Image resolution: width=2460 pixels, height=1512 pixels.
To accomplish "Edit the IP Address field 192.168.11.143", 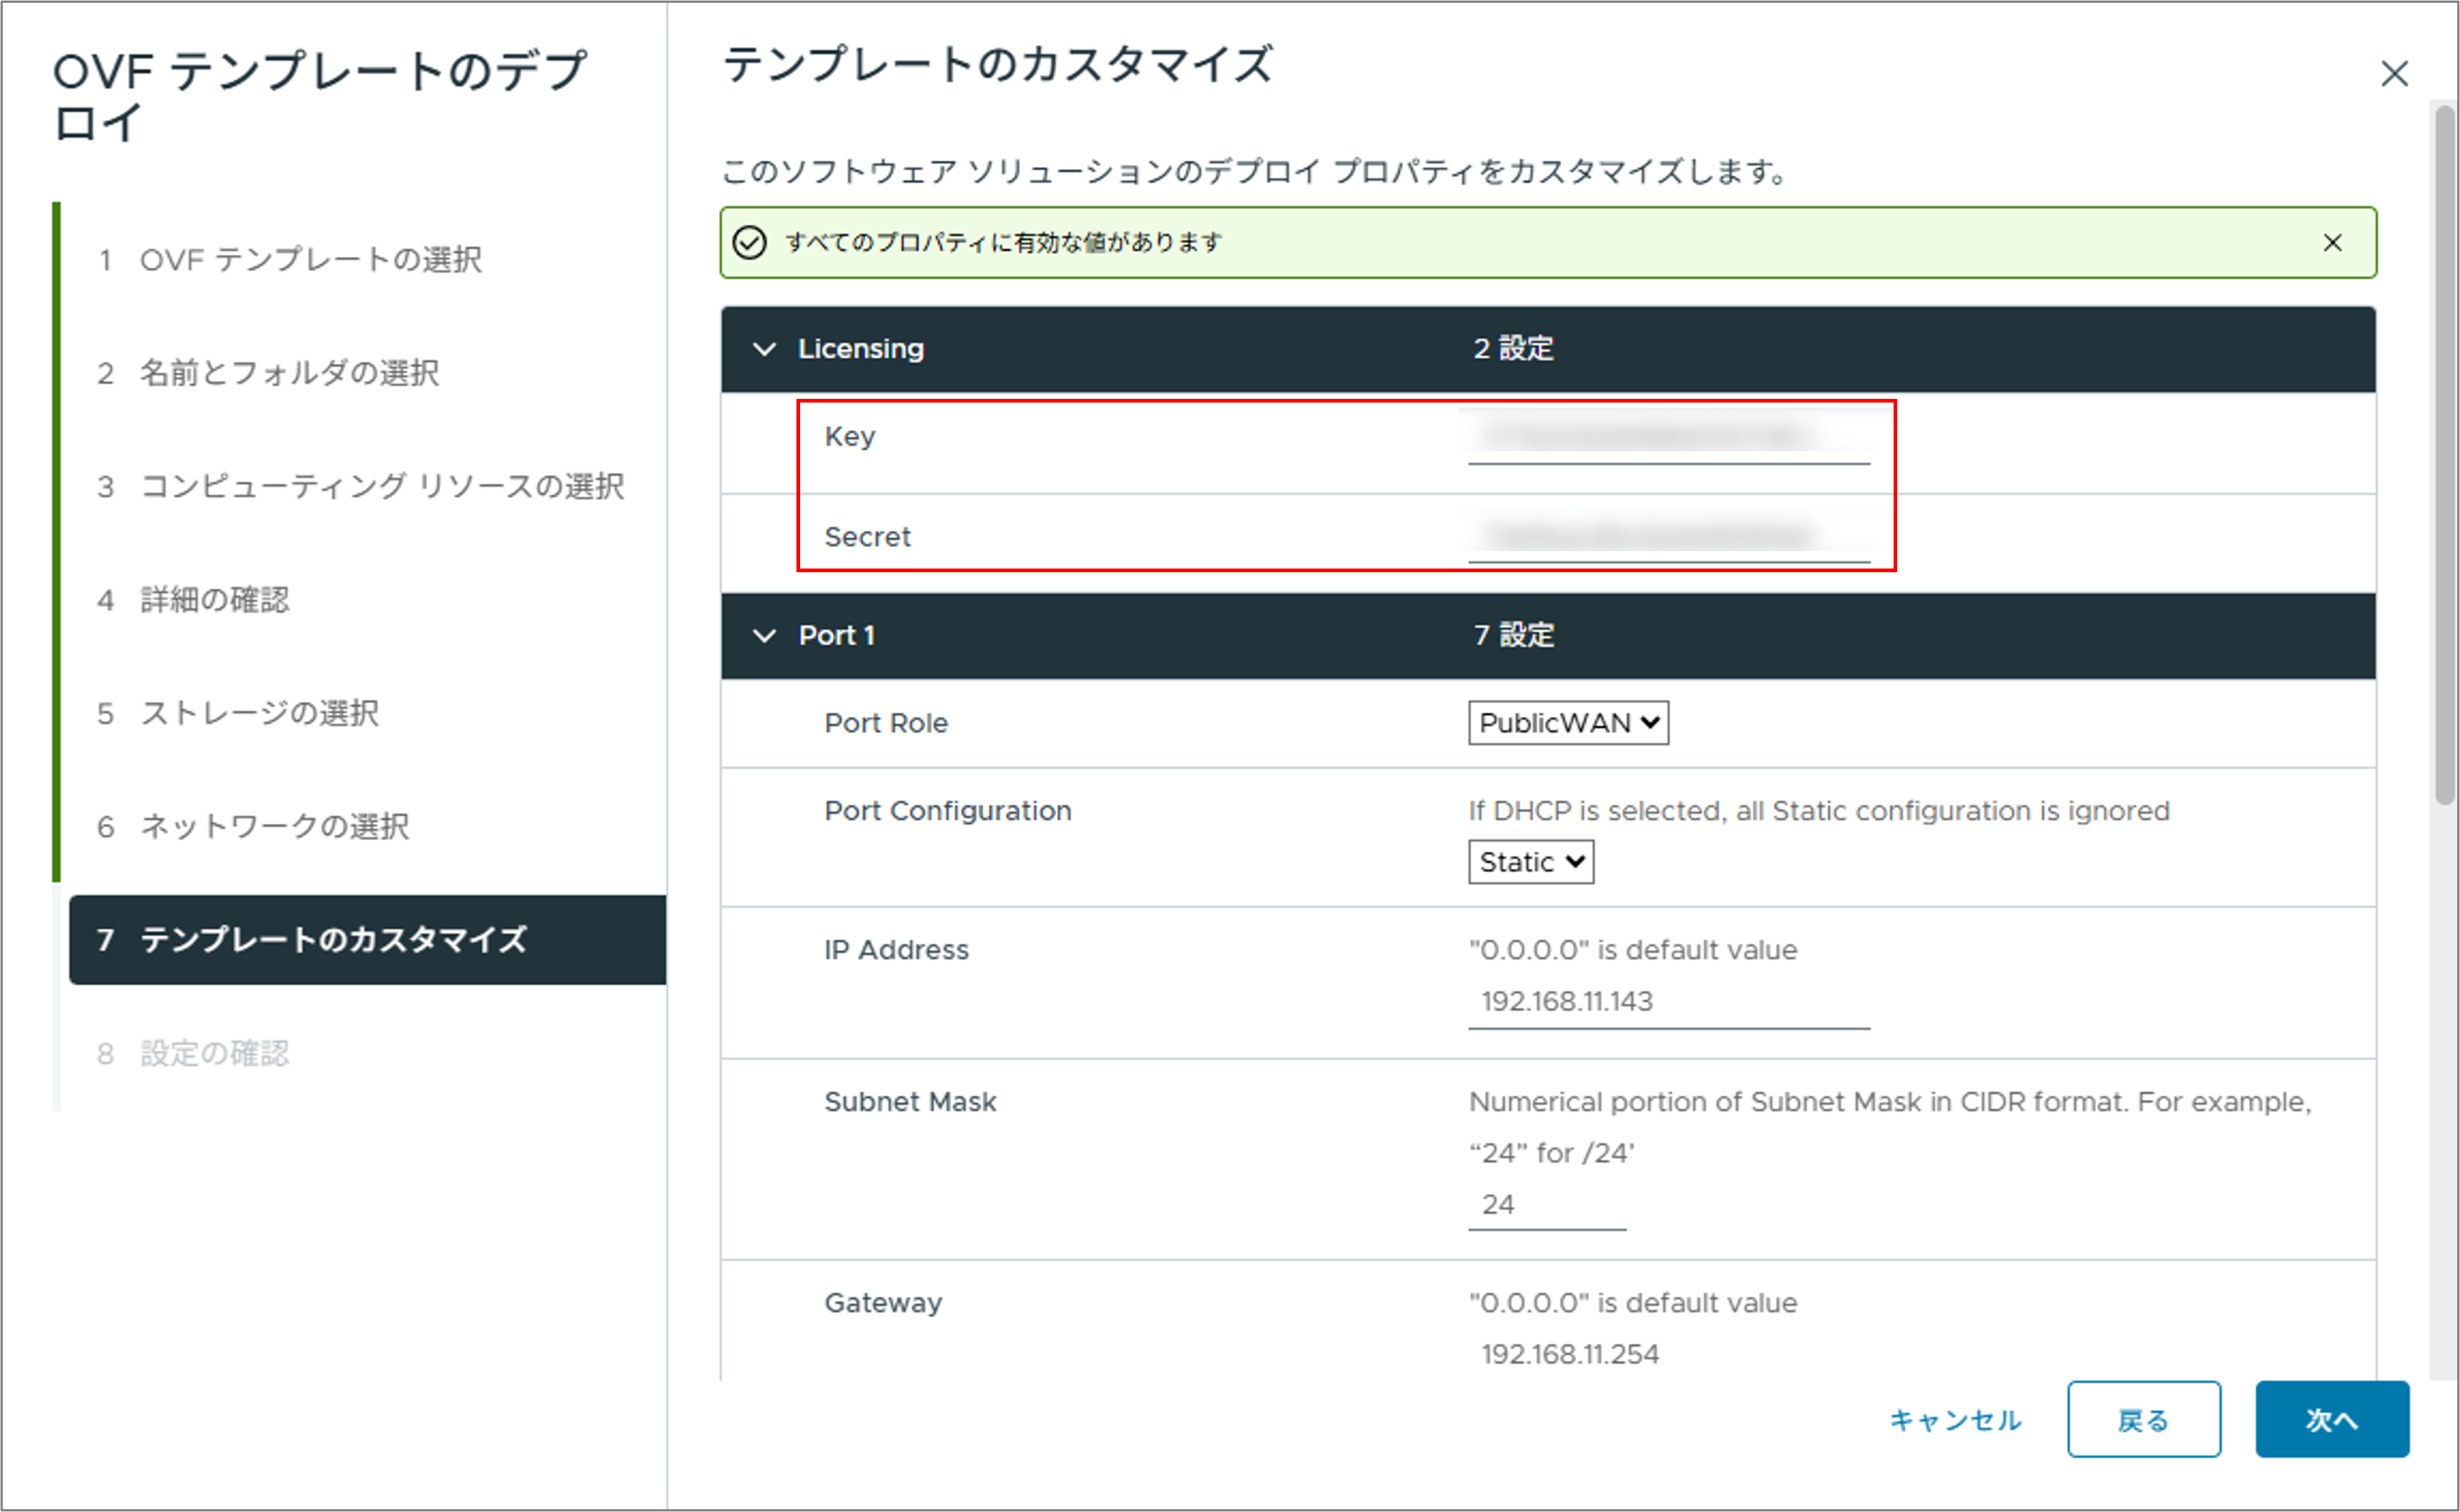I will [1668, 1002].
